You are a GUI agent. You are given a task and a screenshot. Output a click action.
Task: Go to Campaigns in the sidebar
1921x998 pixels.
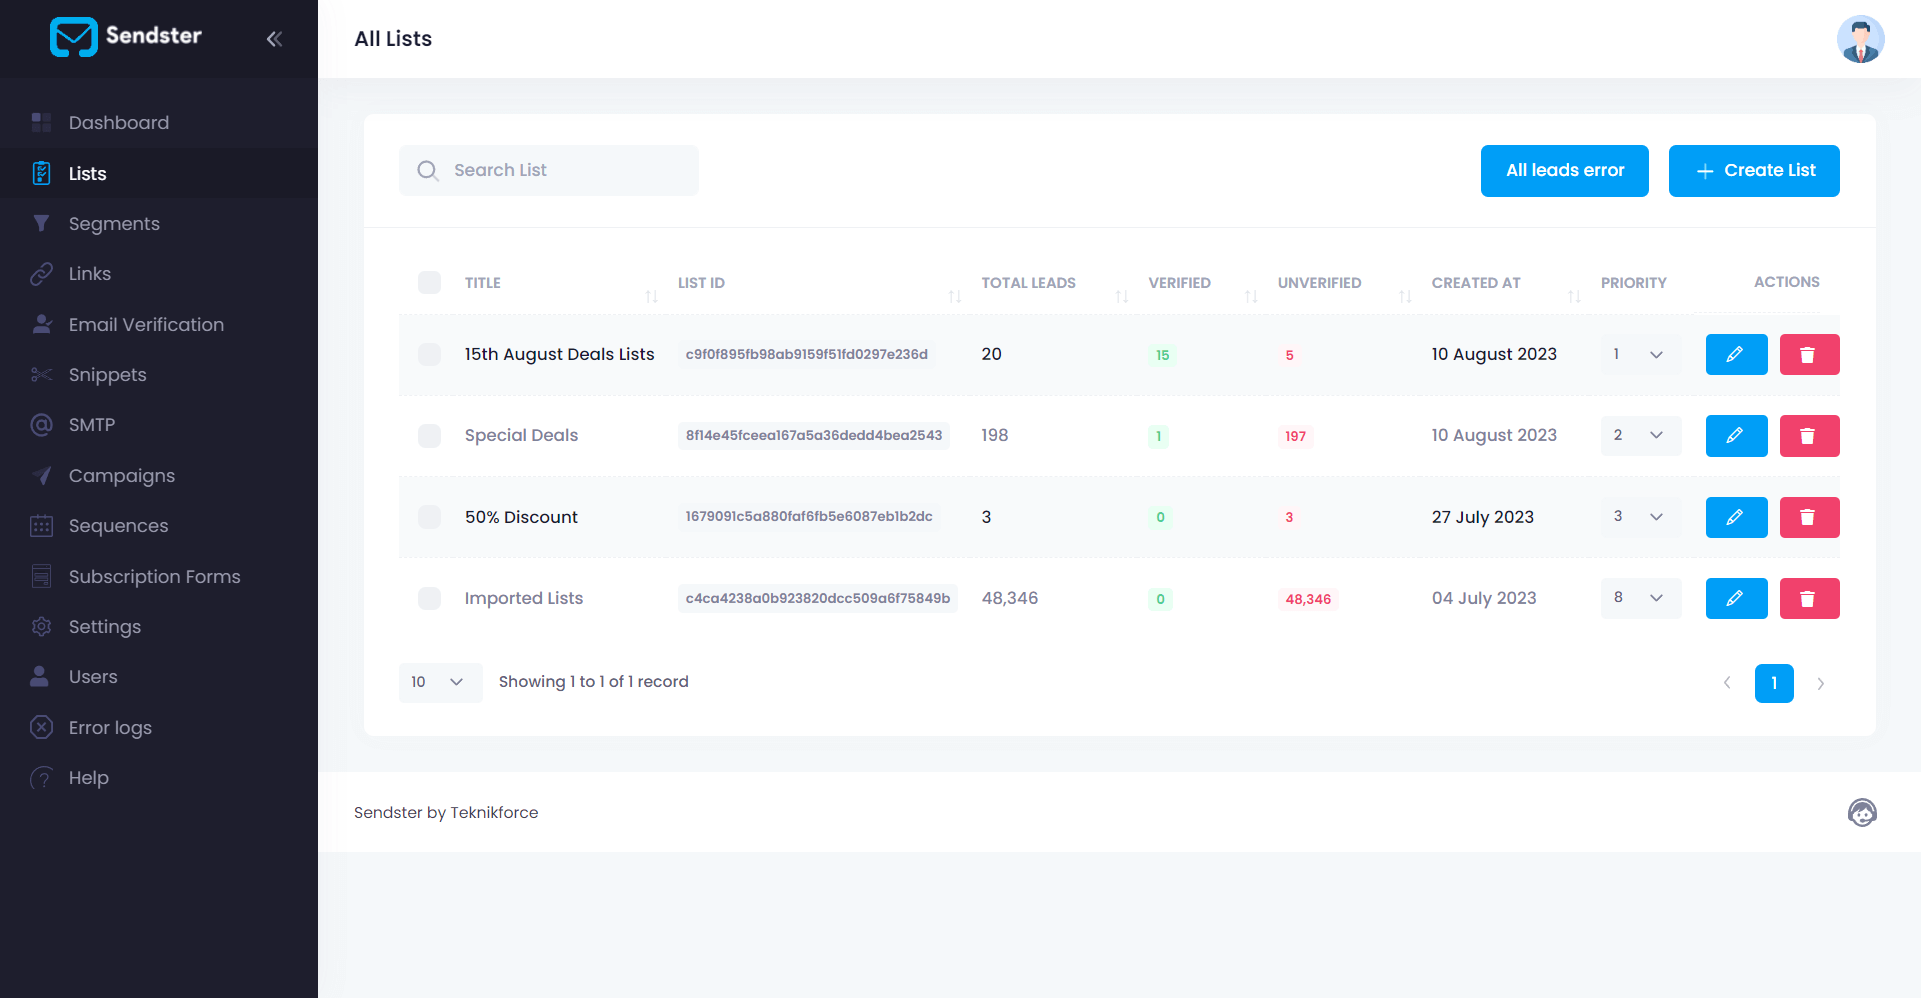point(121,476)
